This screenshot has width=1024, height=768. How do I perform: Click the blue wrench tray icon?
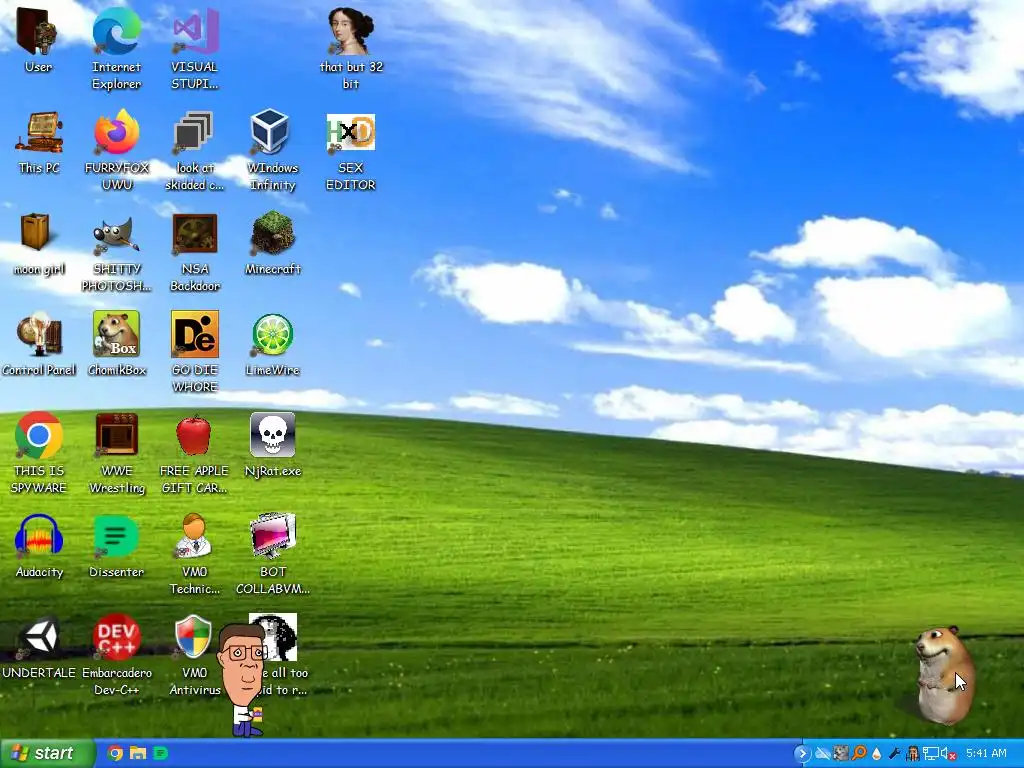(895, 754)
